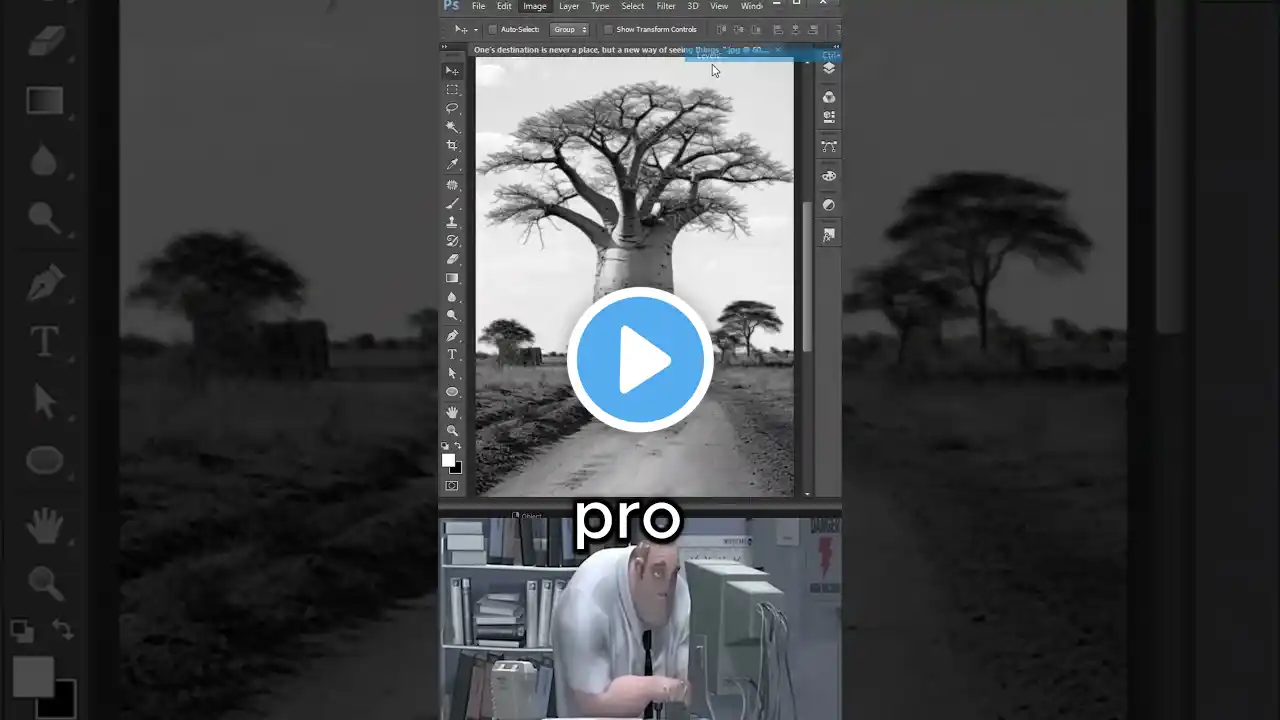The height and width of the screenshot is (720, 1280).
Task: Select the Move tool in the toolbar
Action: pos(452,71)
